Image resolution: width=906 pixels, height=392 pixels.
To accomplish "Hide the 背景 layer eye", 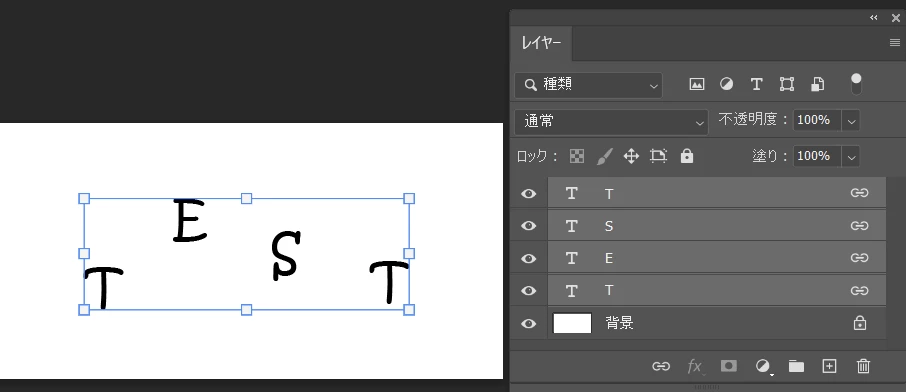I will click(x=529, y=323).
